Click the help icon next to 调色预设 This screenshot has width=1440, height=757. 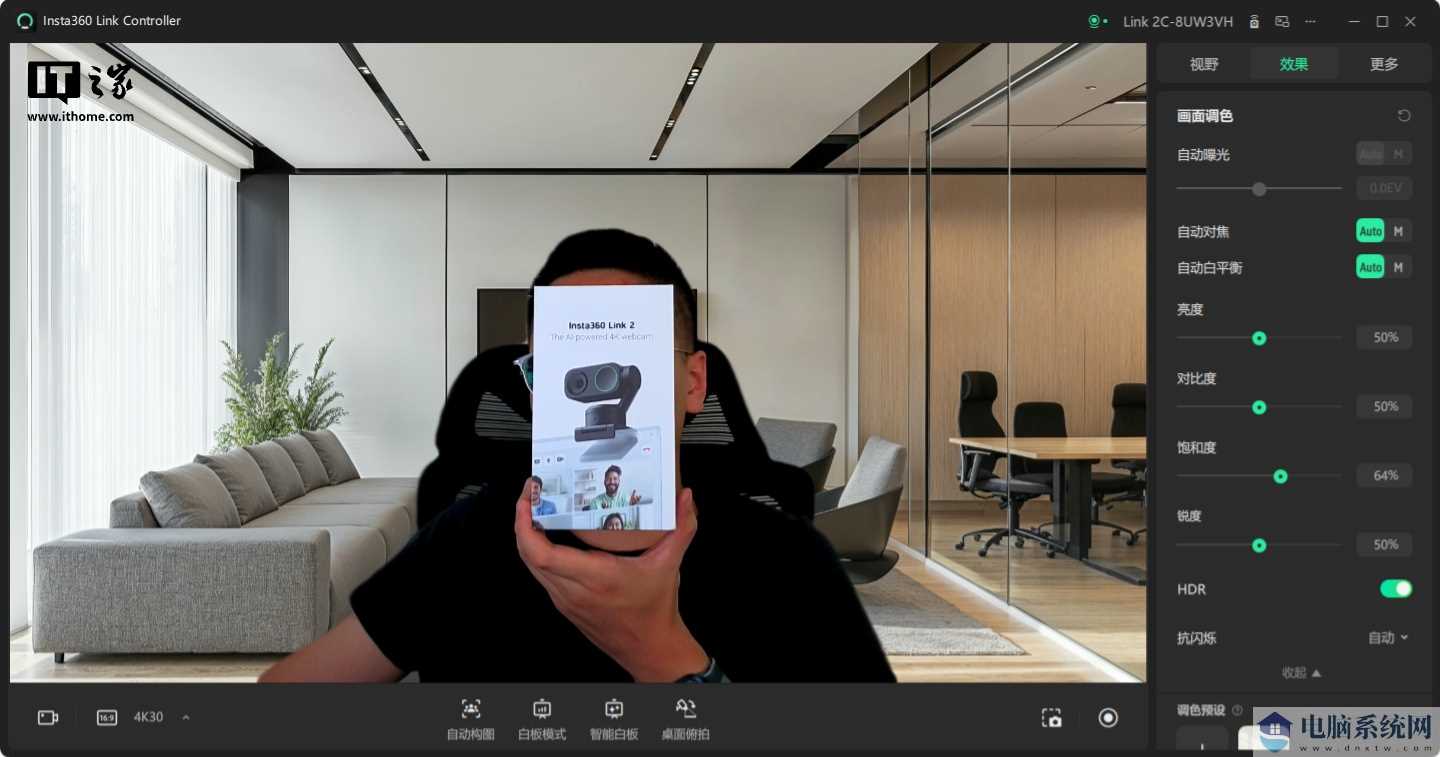(x=1237, y=711)
